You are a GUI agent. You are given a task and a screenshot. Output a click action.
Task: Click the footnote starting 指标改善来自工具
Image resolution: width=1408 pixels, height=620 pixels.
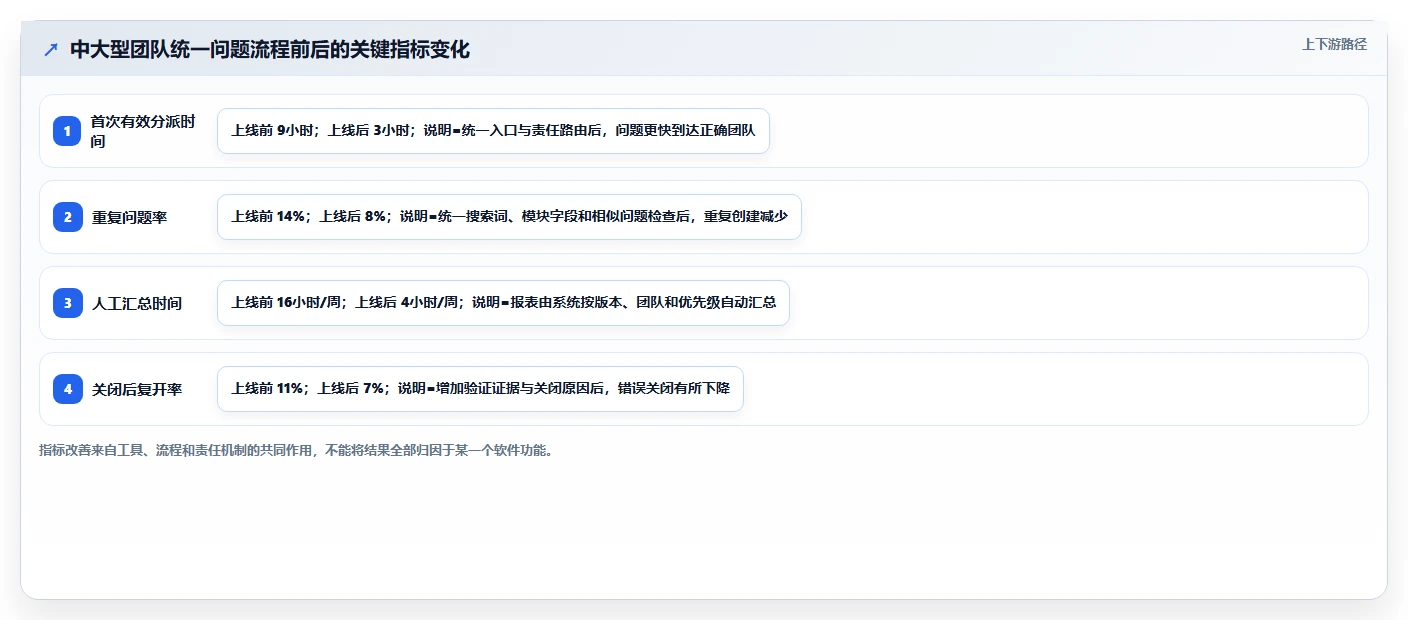pyautogui.click(x=296, y=450)
